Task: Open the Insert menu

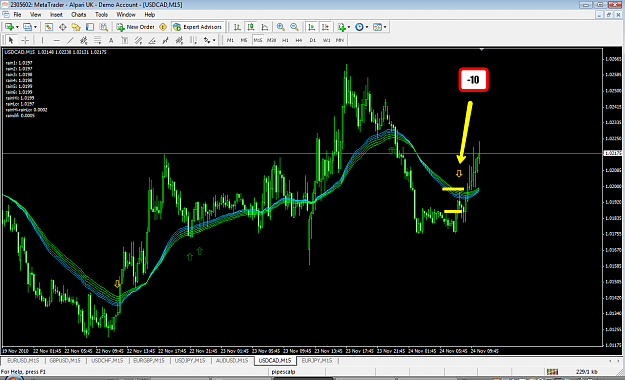Action: coord(56,14)
